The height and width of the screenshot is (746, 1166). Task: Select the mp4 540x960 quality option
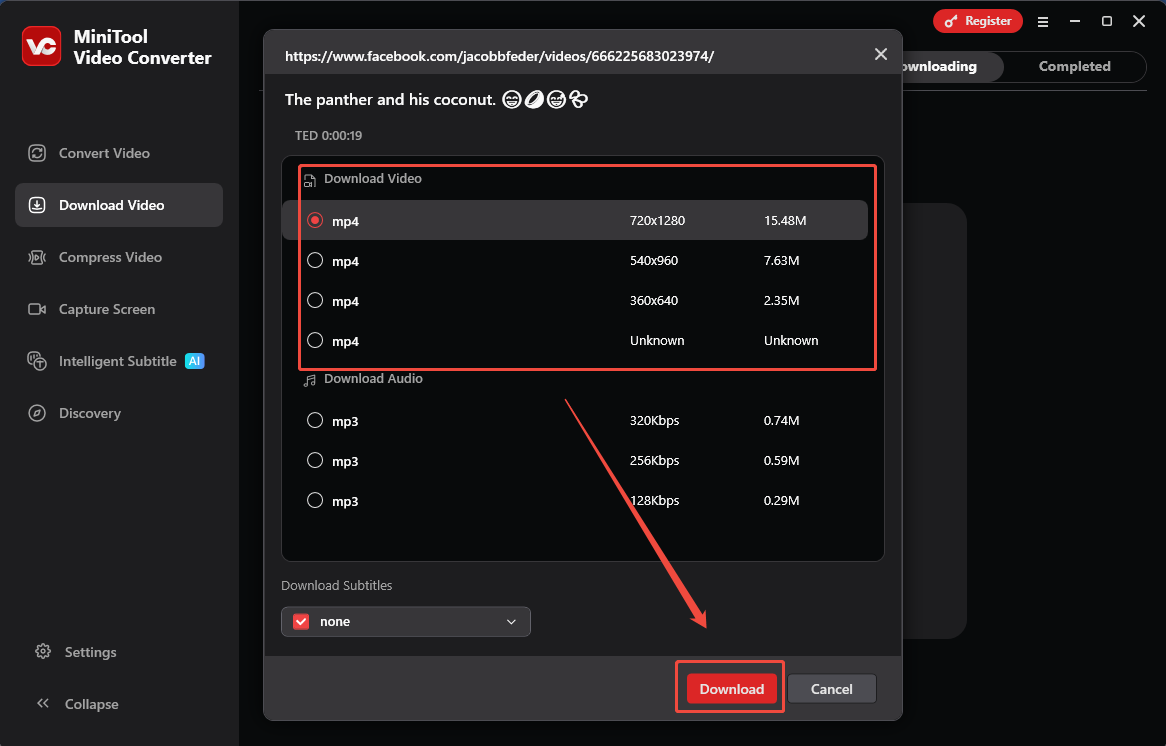(315, 261)
